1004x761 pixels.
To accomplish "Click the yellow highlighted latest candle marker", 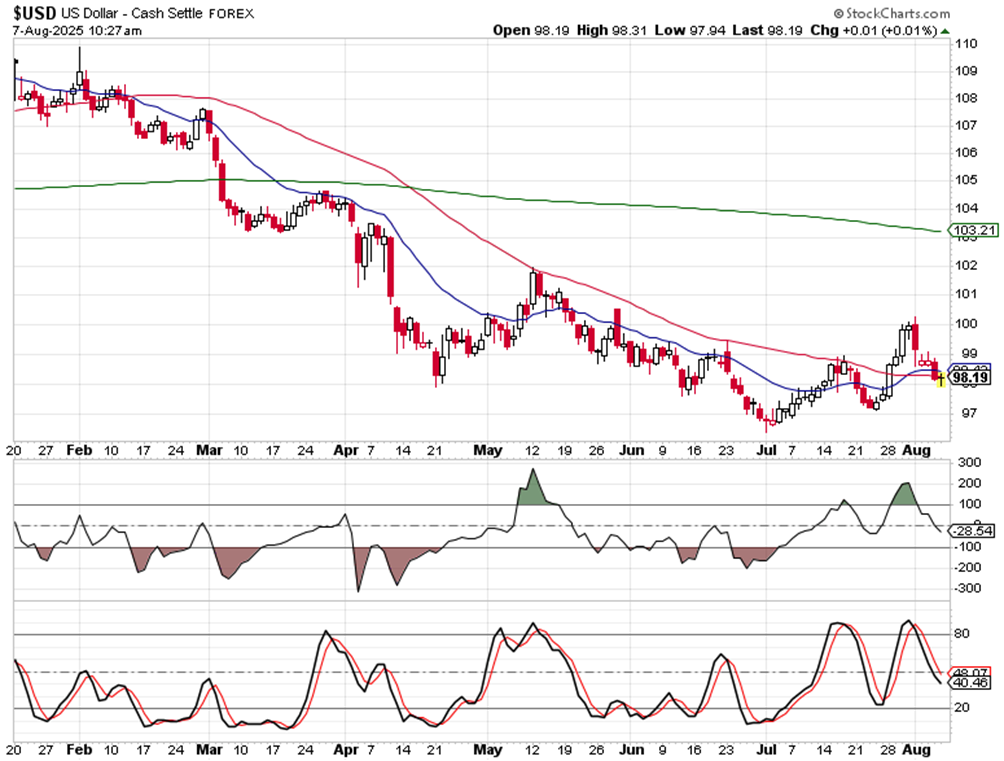I will point(941,378).
